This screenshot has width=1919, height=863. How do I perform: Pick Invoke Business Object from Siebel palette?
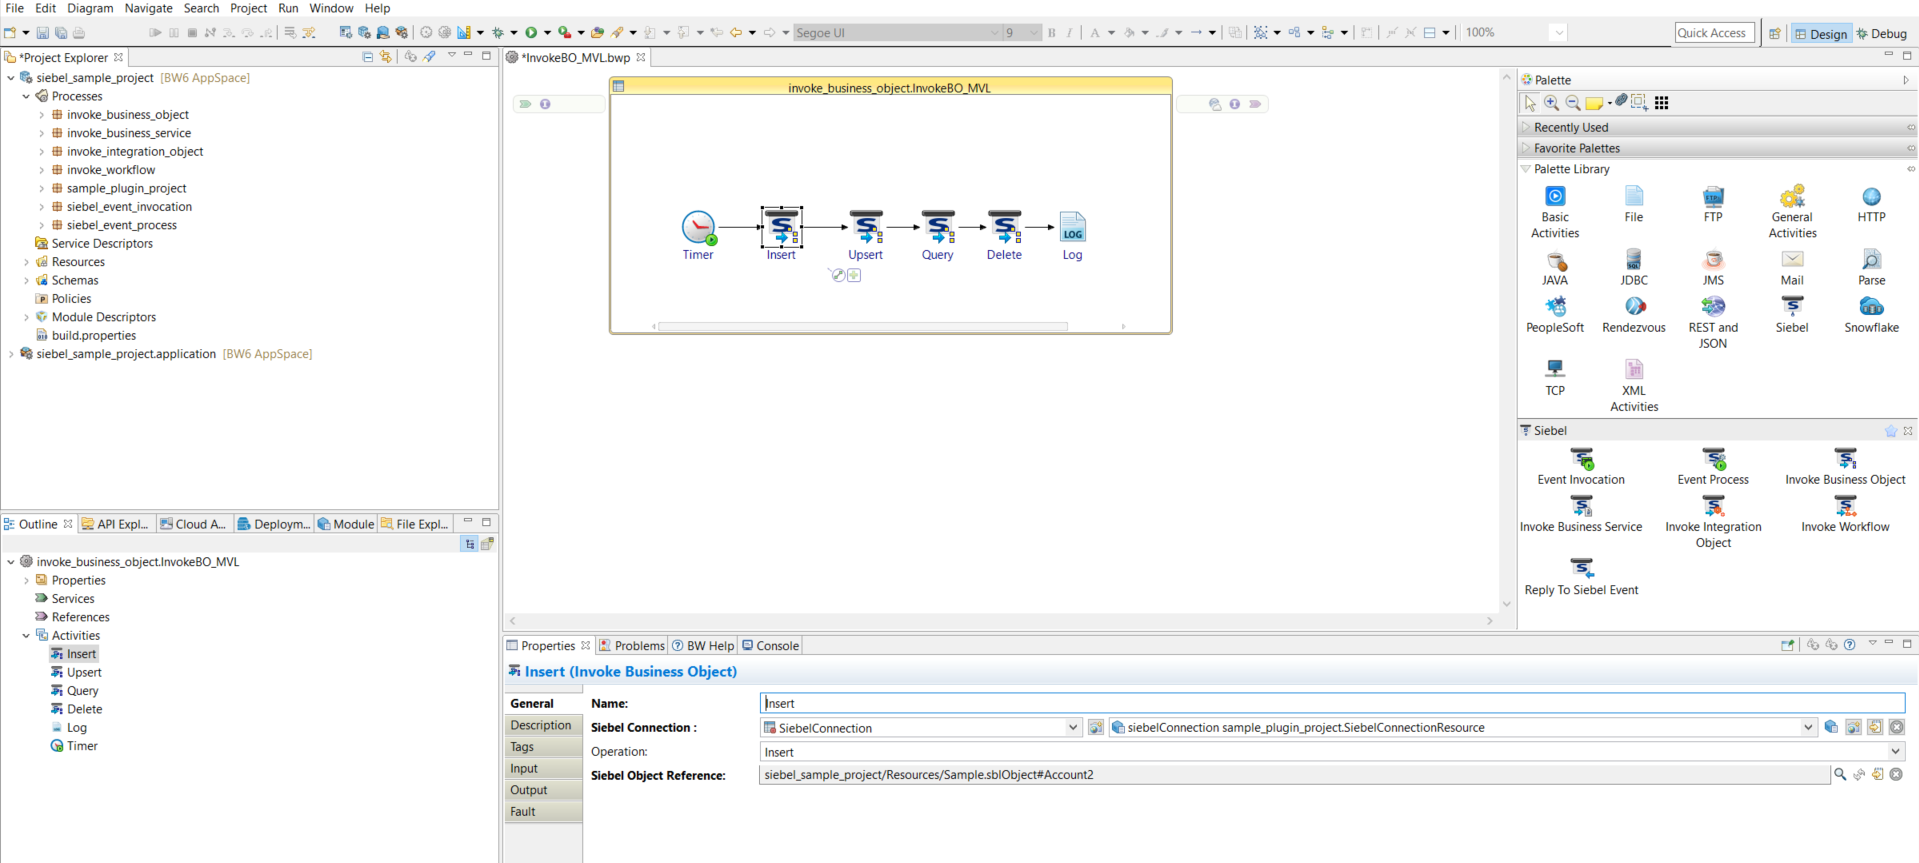[x=1845, y=467]
